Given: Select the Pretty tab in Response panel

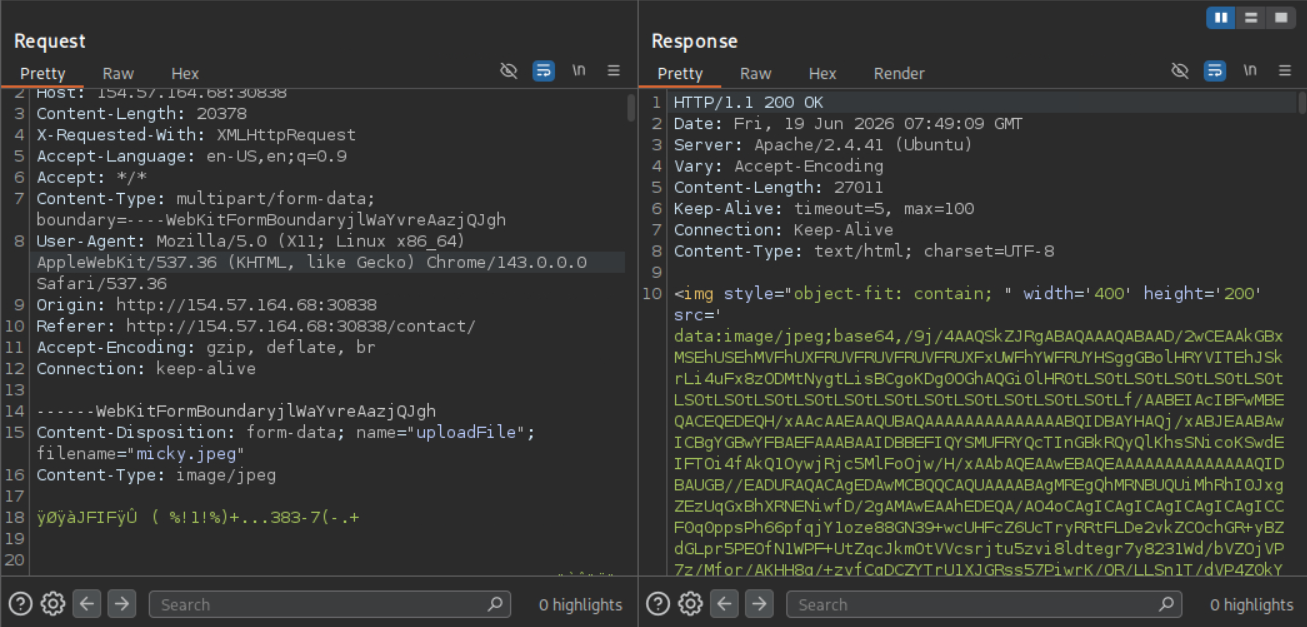Looking at the screenshot, I should pos(680,73).
